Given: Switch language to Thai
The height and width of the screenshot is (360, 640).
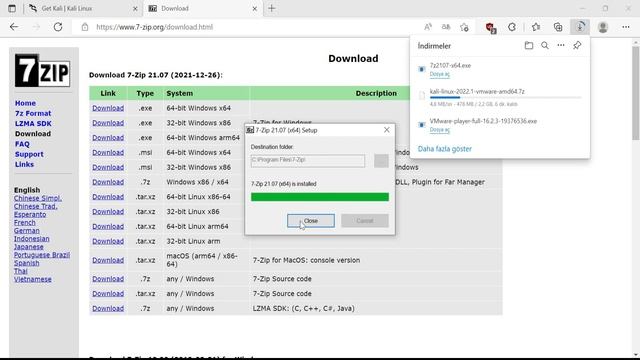Looking at the screenshot, I should pyautogui.click(x=21, y=271).
